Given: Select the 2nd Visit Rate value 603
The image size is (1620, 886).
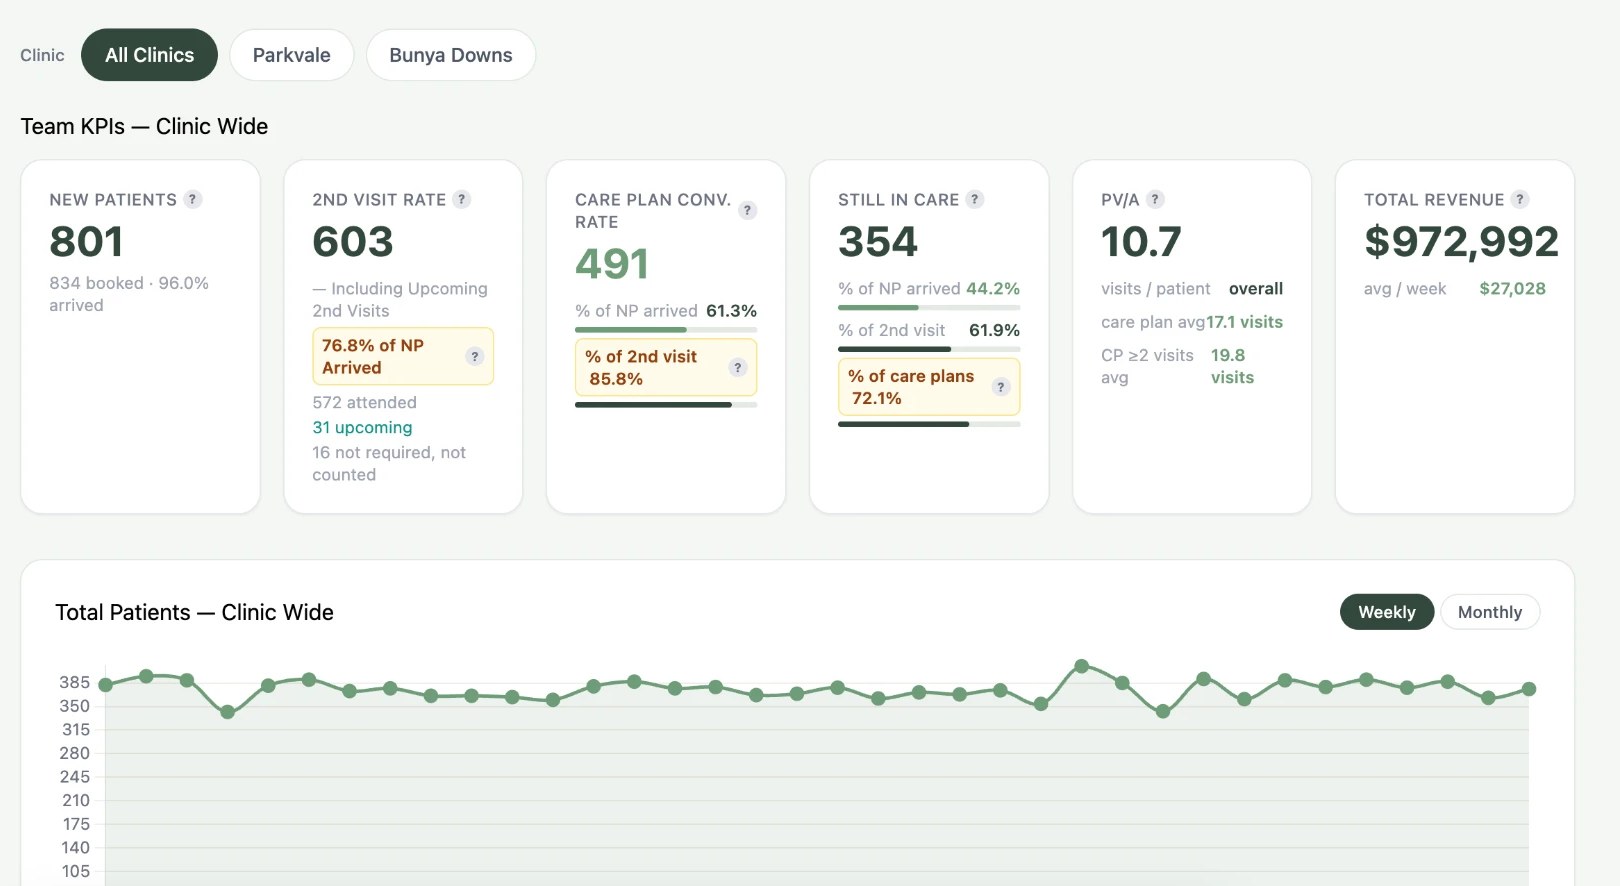Looking at the screenshot, I should pyautogui.click(x=353, y=241).
